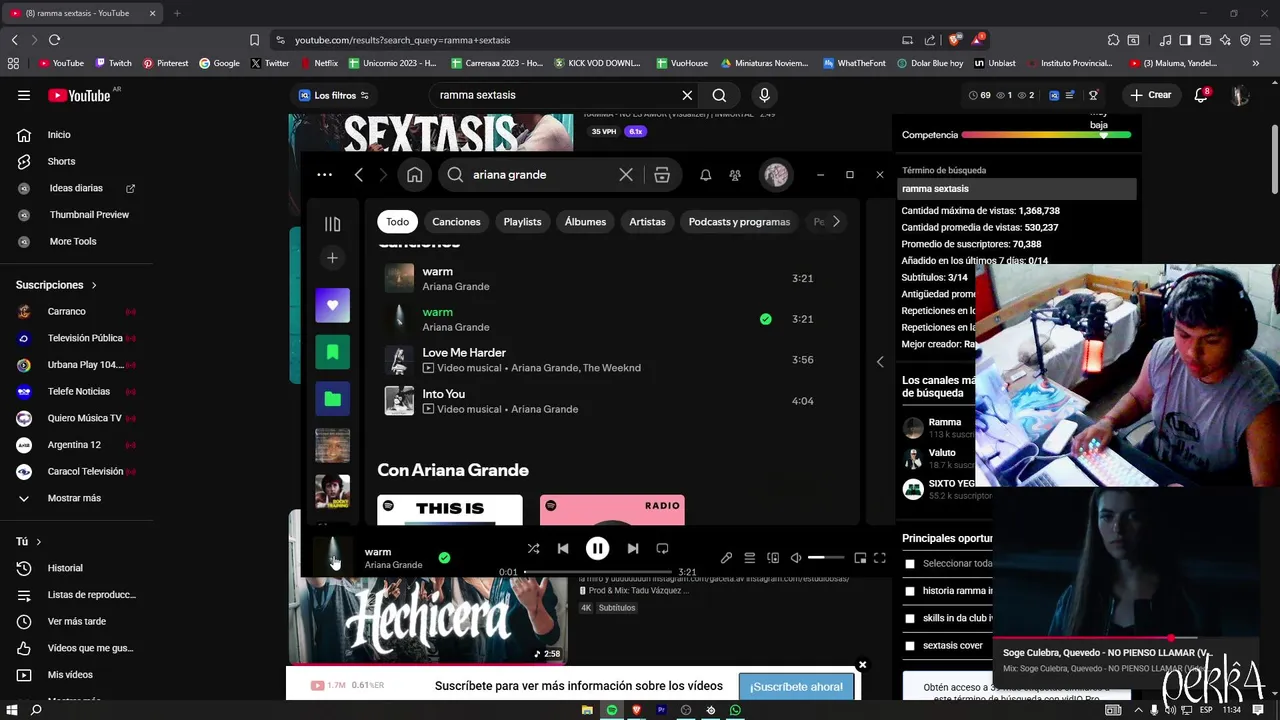The image size is (1280, 720).
Task: Expand the Tú section chevron
Action: (x=39, y=541)
